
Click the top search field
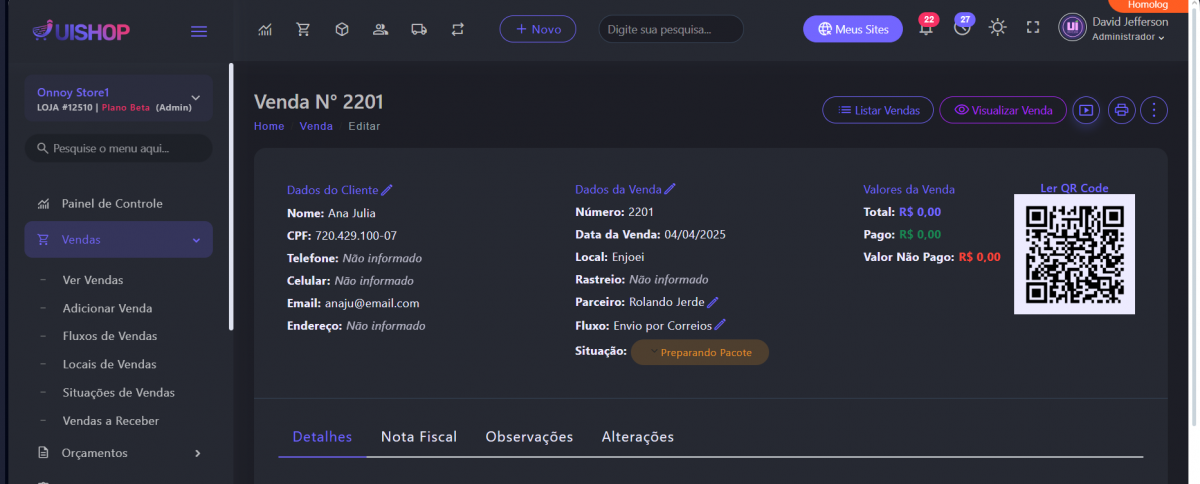pyautogui.click(x=670, y=29)
